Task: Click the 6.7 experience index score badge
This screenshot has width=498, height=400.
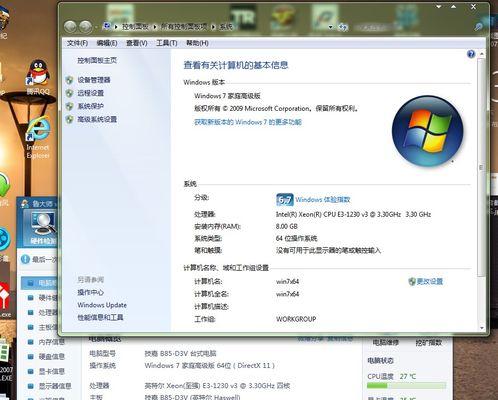Action: [285, 200]
